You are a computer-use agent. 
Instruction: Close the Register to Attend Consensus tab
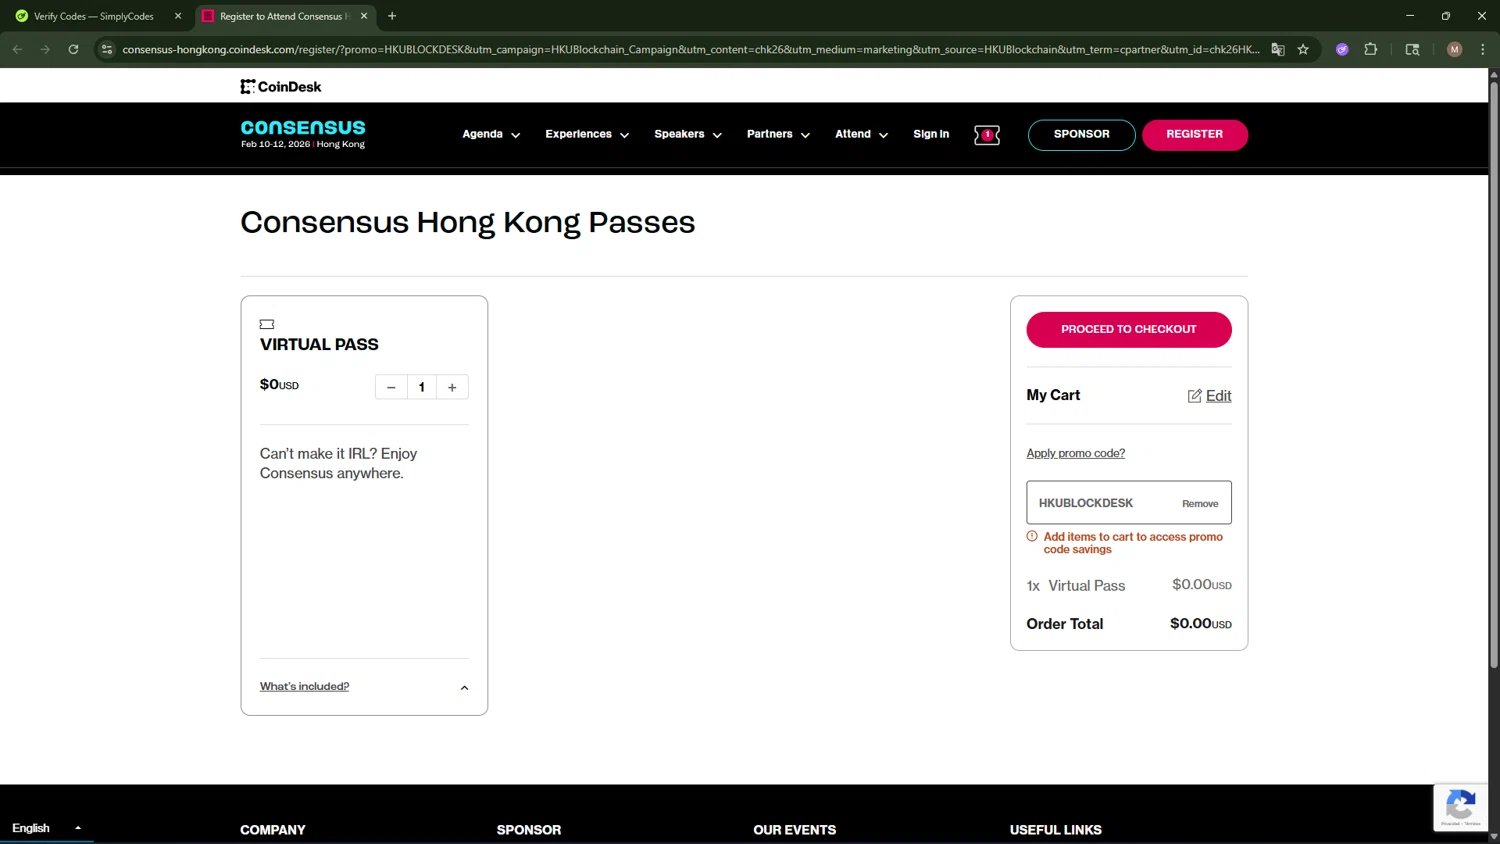pos(364,16)
